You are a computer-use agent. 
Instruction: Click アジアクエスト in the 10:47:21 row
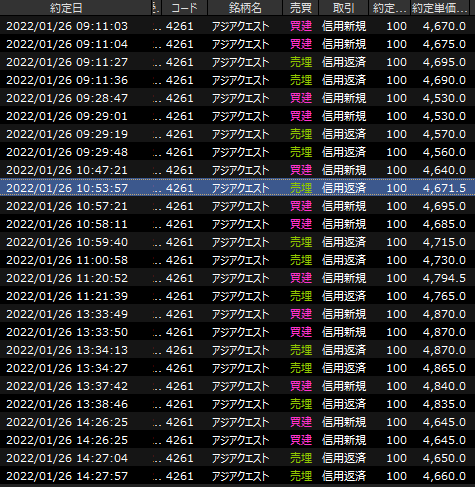pos(240,170)
